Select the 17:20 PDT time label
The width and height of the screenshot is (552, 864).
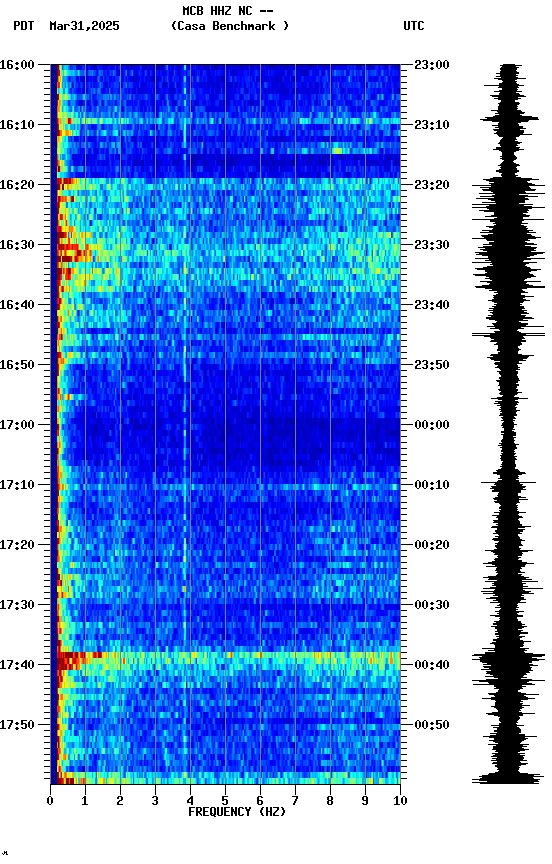17,546
